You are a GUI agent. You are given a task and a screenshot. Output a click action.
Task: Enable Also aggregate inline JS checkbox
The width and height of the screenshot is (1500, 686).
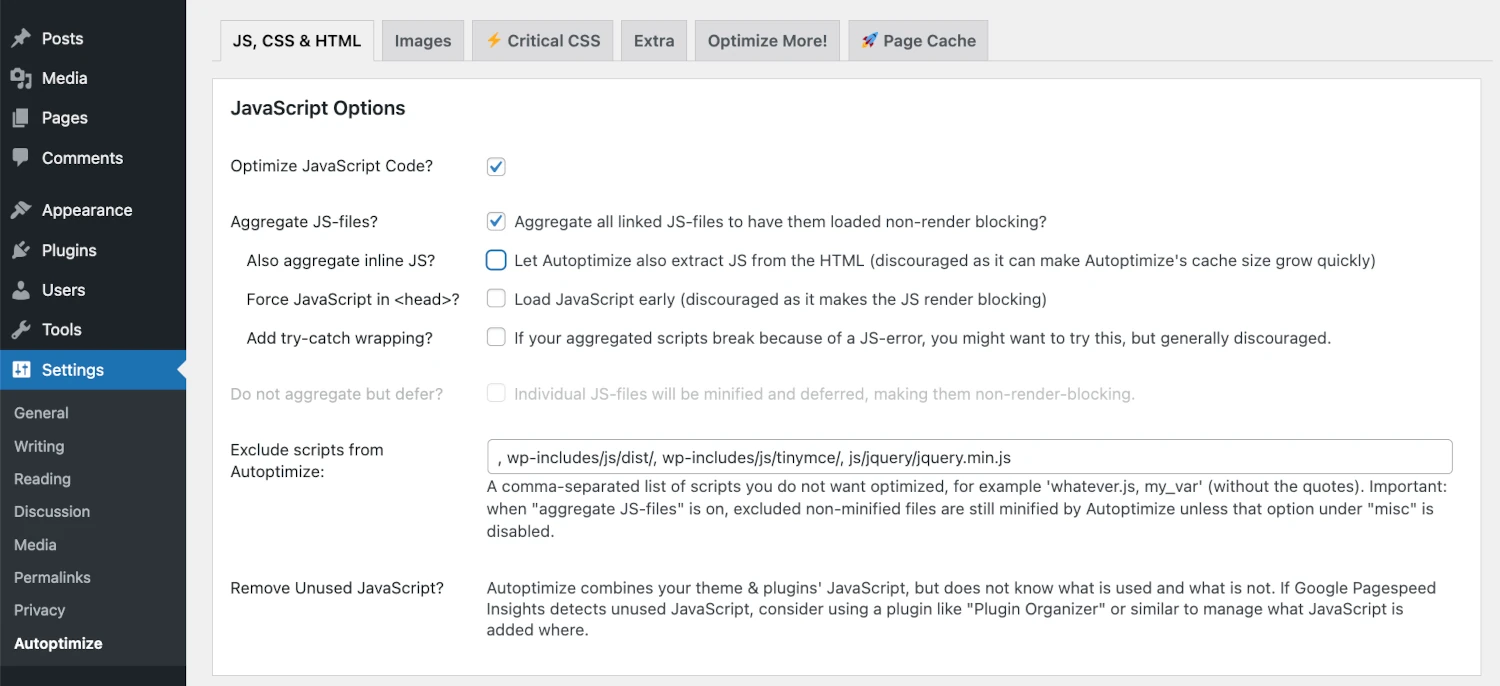tap(496, 260)
